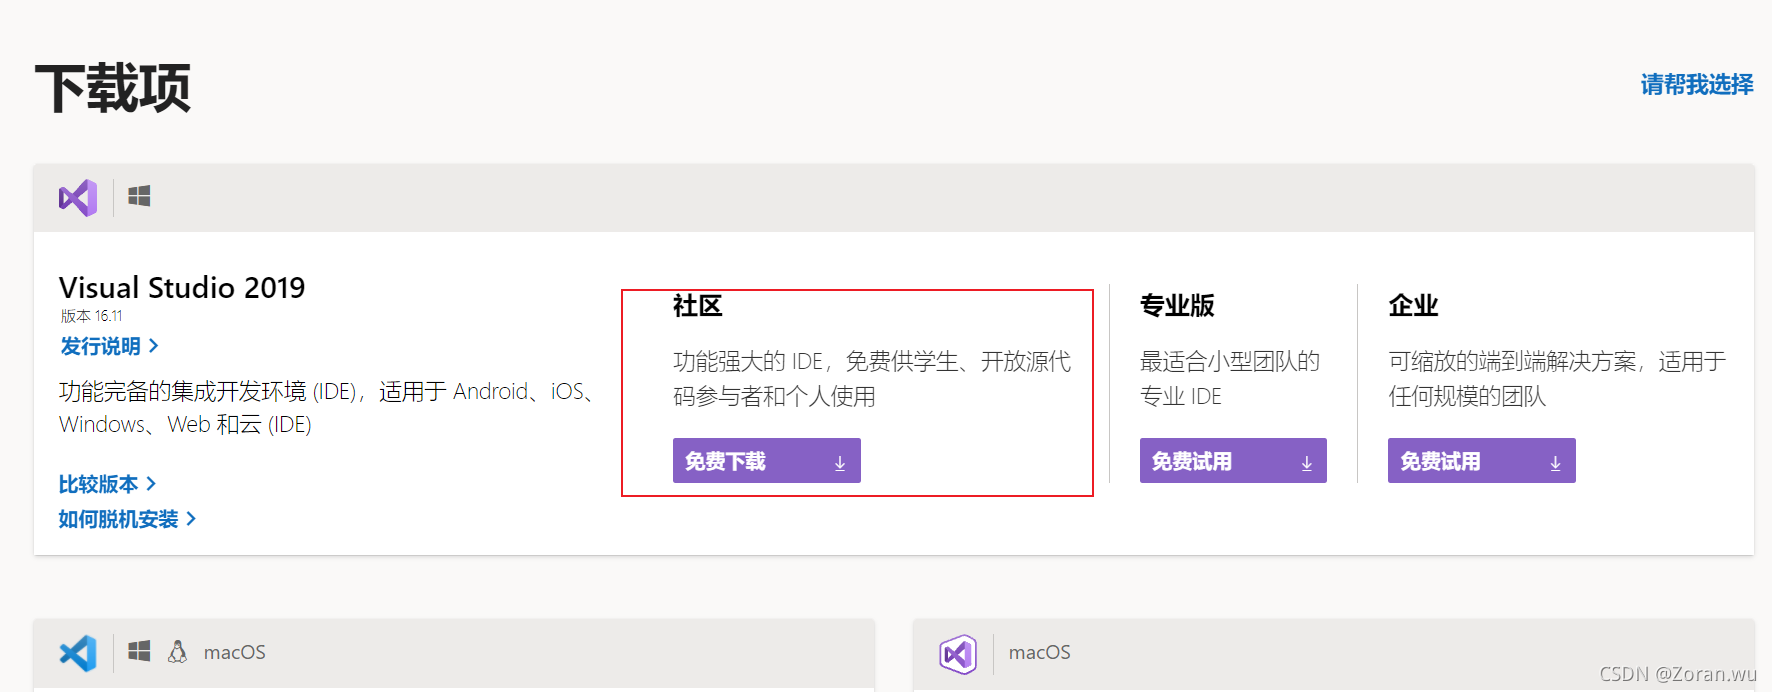Click the Windows icon in VS Code card
Viewport: 1772px width, 692px height.
pos(139,651)
